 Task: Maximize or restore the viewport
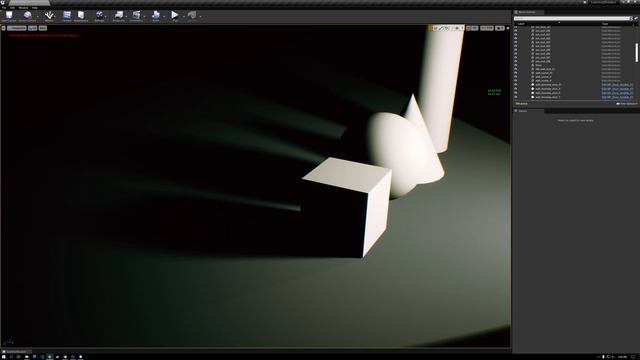pos(508,28)
